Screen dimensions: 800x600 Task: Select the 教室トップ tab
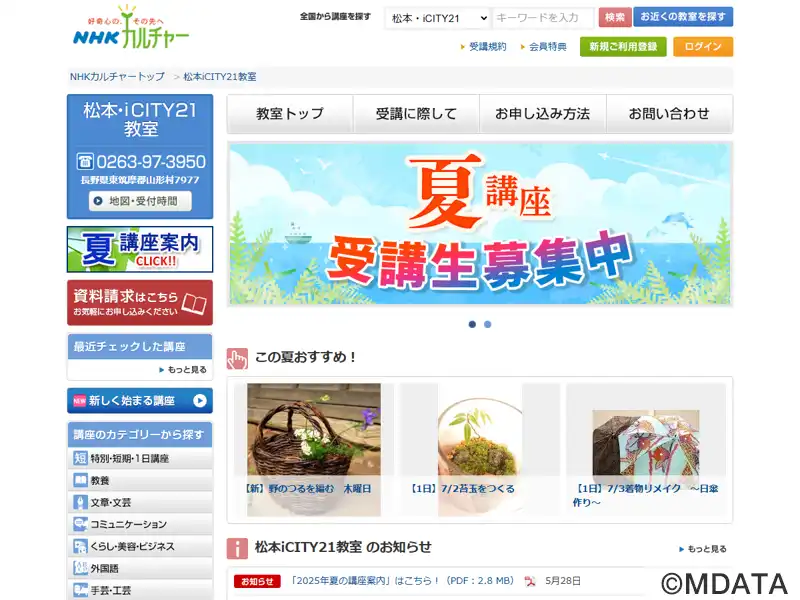(x=290, y=114)
